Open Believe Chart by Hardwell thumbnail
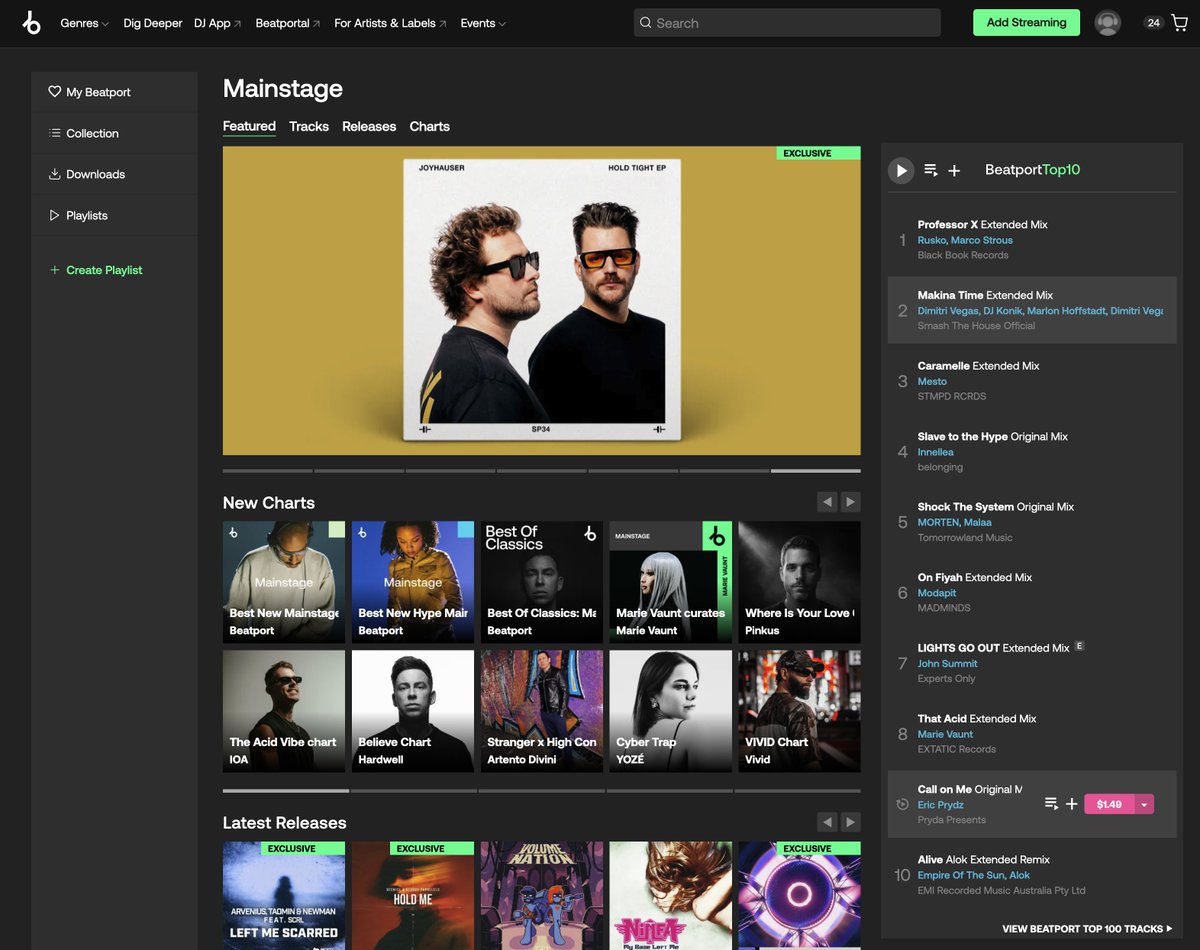1200x950 pixels. [413, 711]
